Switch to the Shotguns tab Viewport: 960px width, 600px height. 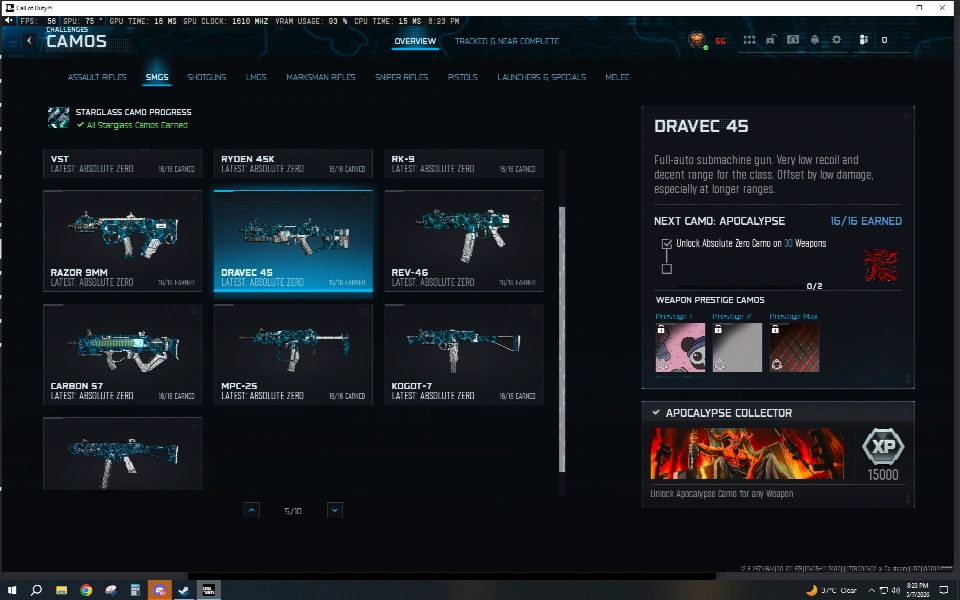click(x=206, y=77)
